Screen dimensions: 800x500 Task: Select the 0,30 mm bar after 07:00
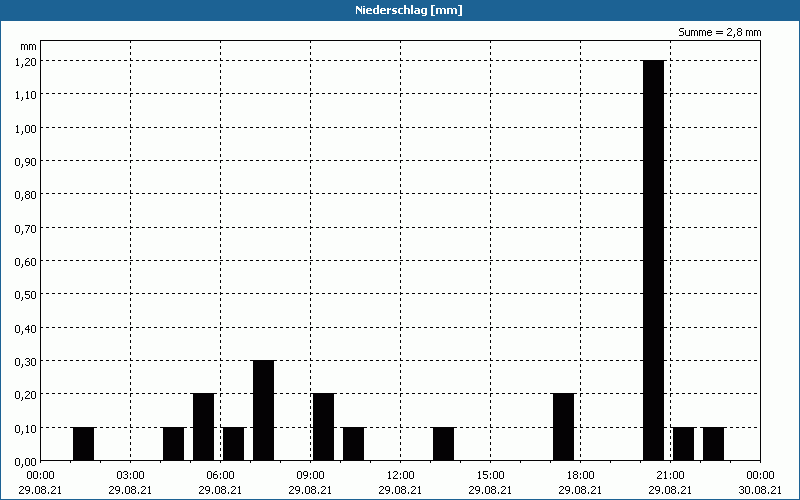tap(264, 411)
